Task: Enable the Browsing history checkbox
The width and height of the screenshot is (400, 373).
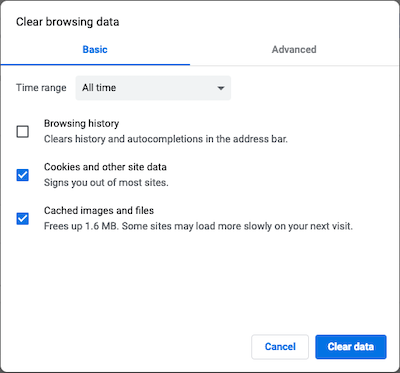Action: pyautogui.click(x=23, y=132)
